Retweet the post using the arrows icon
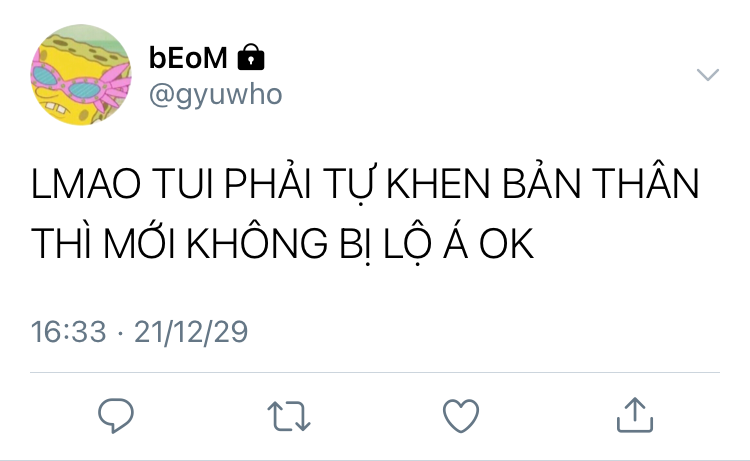This screenshot has height=461, width=750. coord(289,416)
